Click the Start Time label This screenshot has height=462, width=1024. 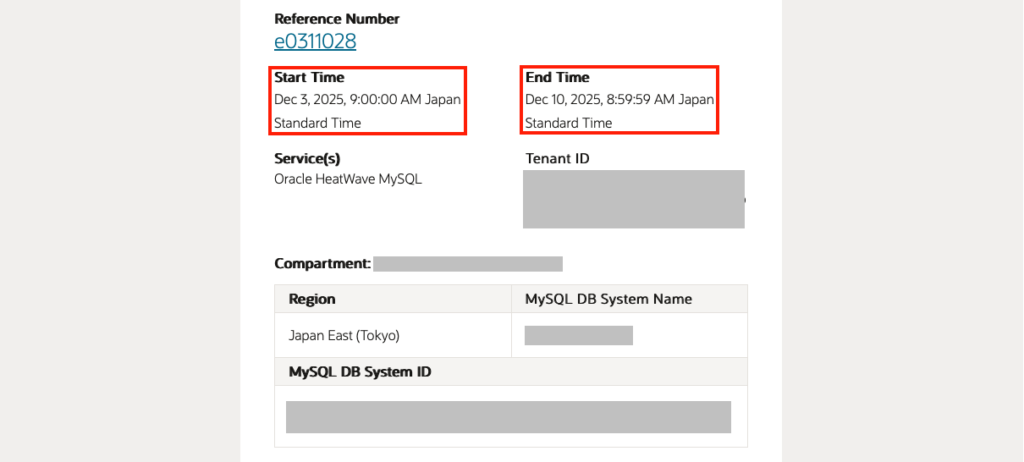tap(308, 77)
